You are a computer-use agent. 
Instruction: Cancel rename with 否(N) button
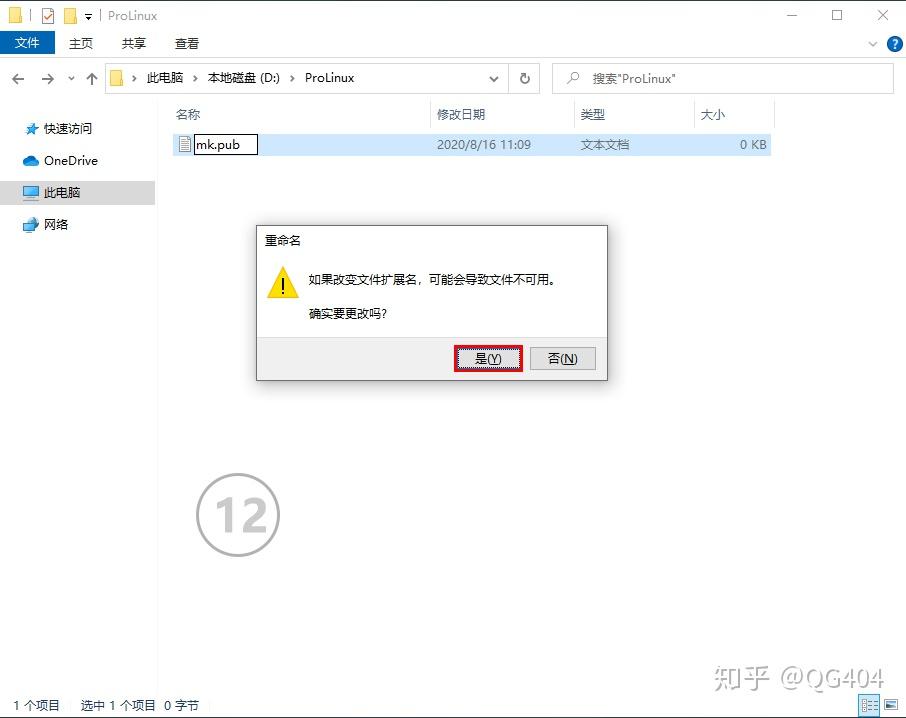pyautogui.click(x=562, y=359)
